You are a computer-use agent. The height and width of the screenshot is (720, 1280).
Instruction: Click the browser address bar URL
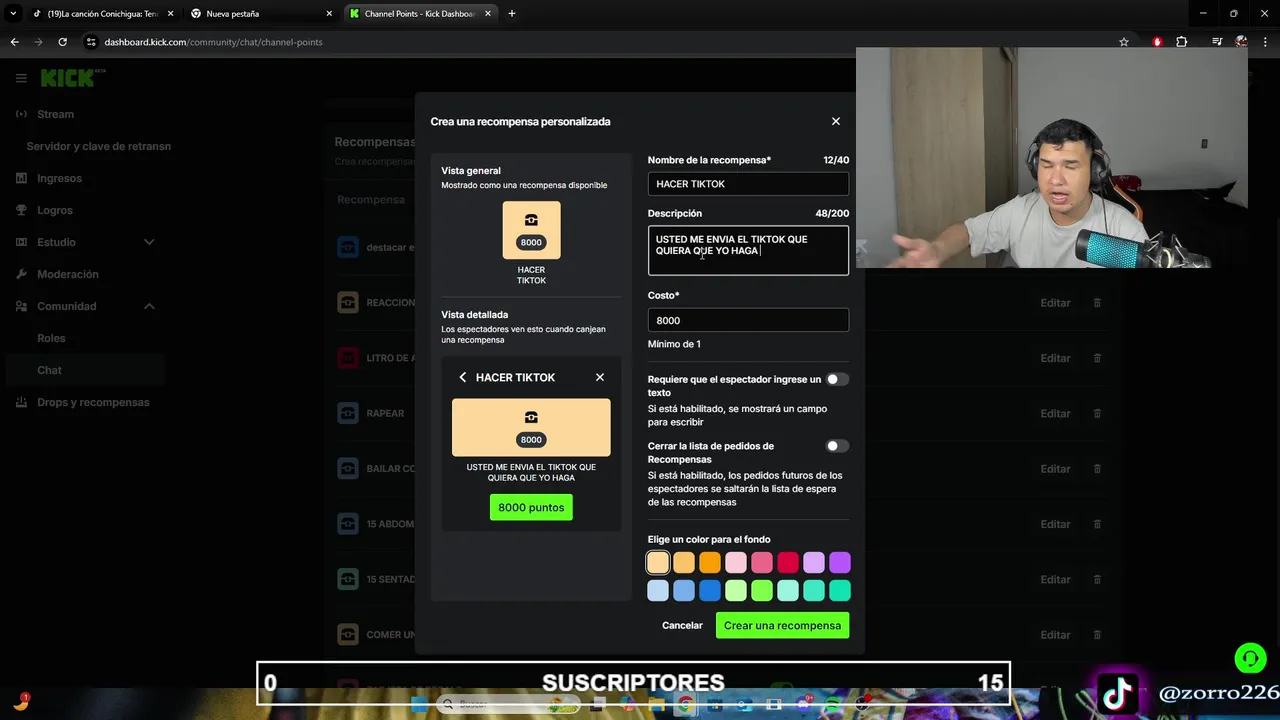pos(213,42)
